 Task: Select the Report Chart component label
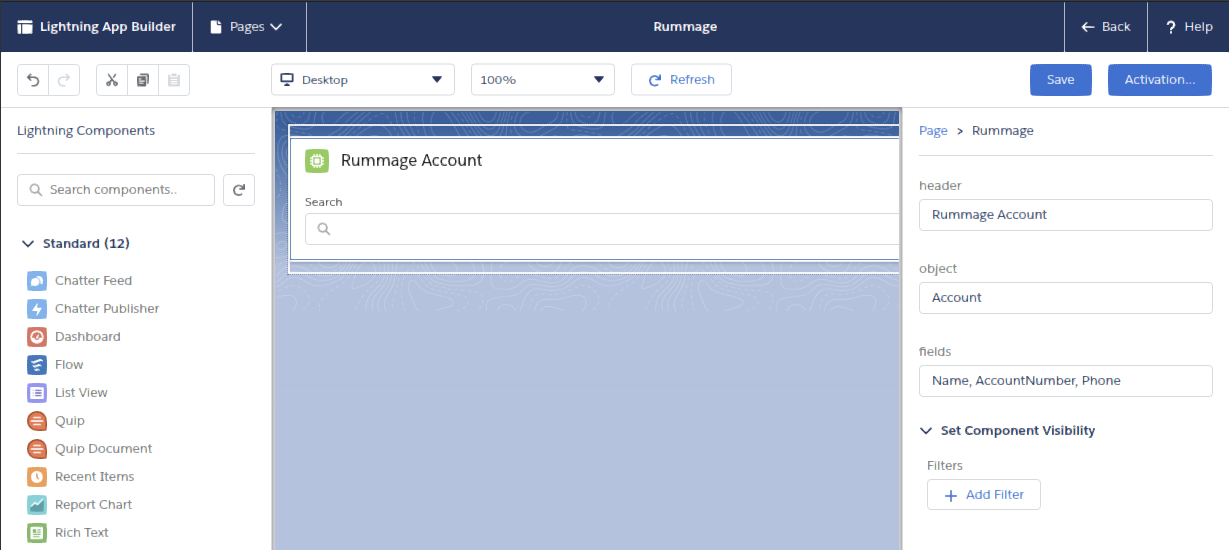coord(93,505)
